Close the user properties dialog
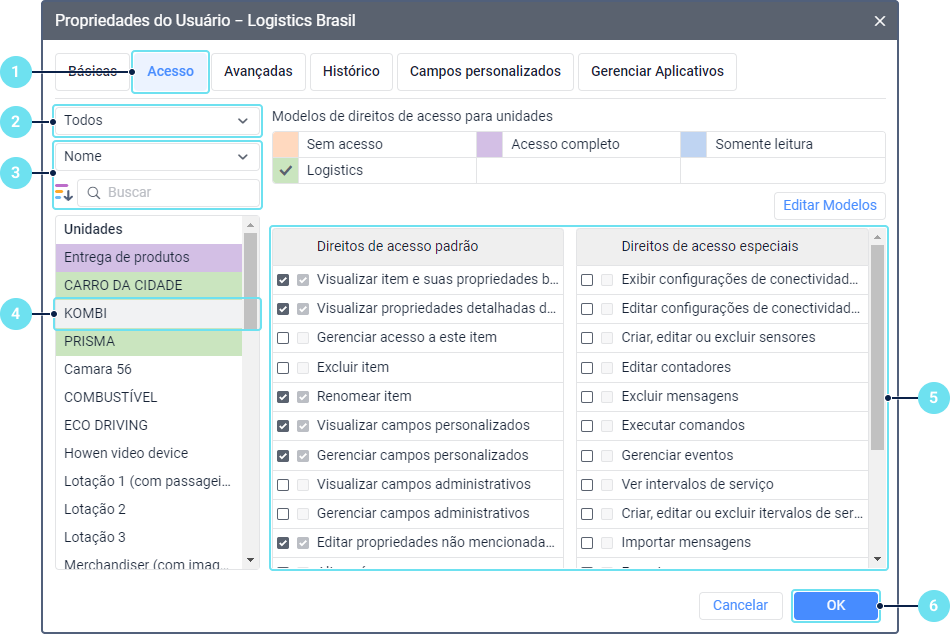The height and width of the screenshot is (634, 950). 880,21
